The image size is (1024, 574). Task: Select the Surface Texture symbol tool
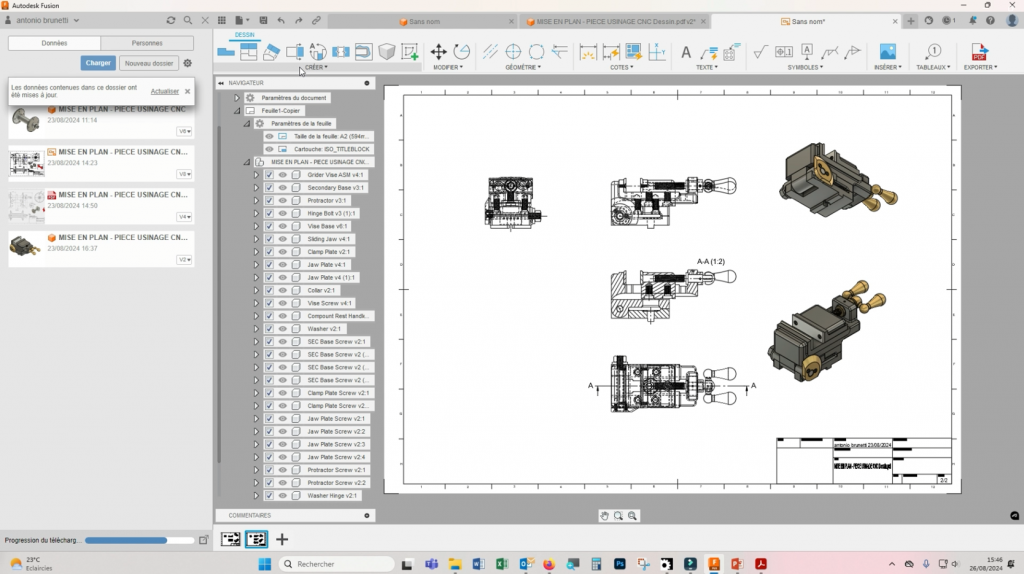[760, 52]
